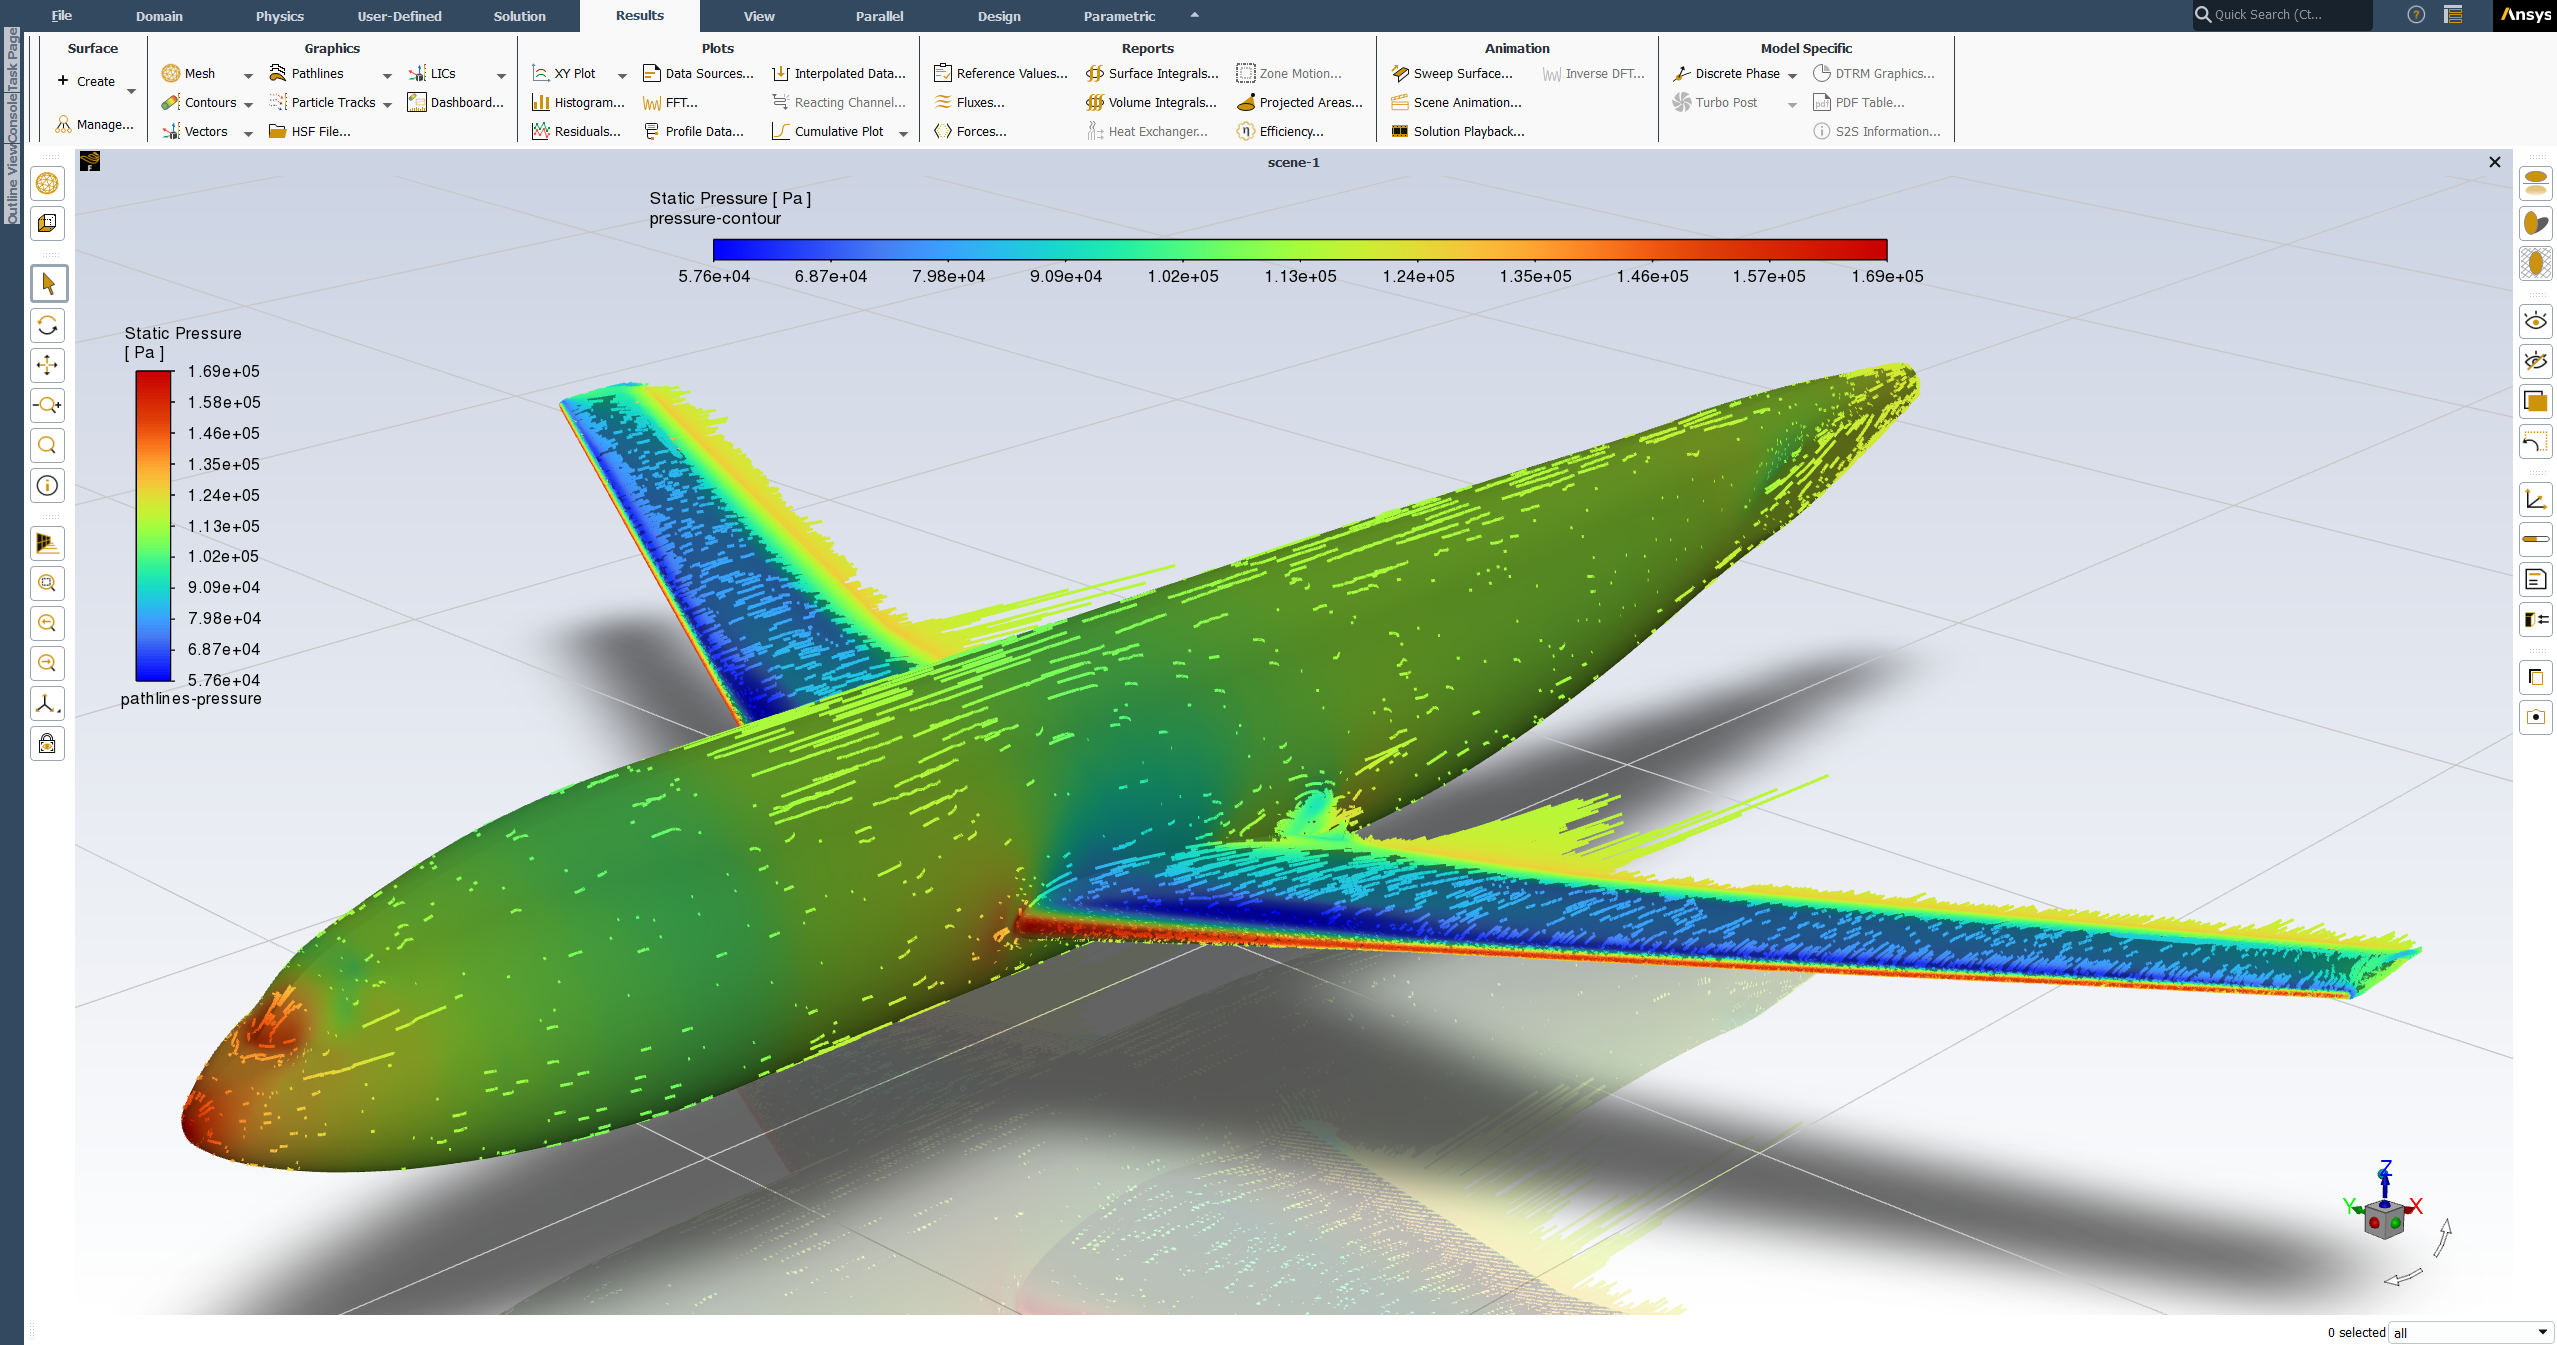
Task: Click Manage... in Surface group
Action: pyautogui.click(x=95, y=125)
